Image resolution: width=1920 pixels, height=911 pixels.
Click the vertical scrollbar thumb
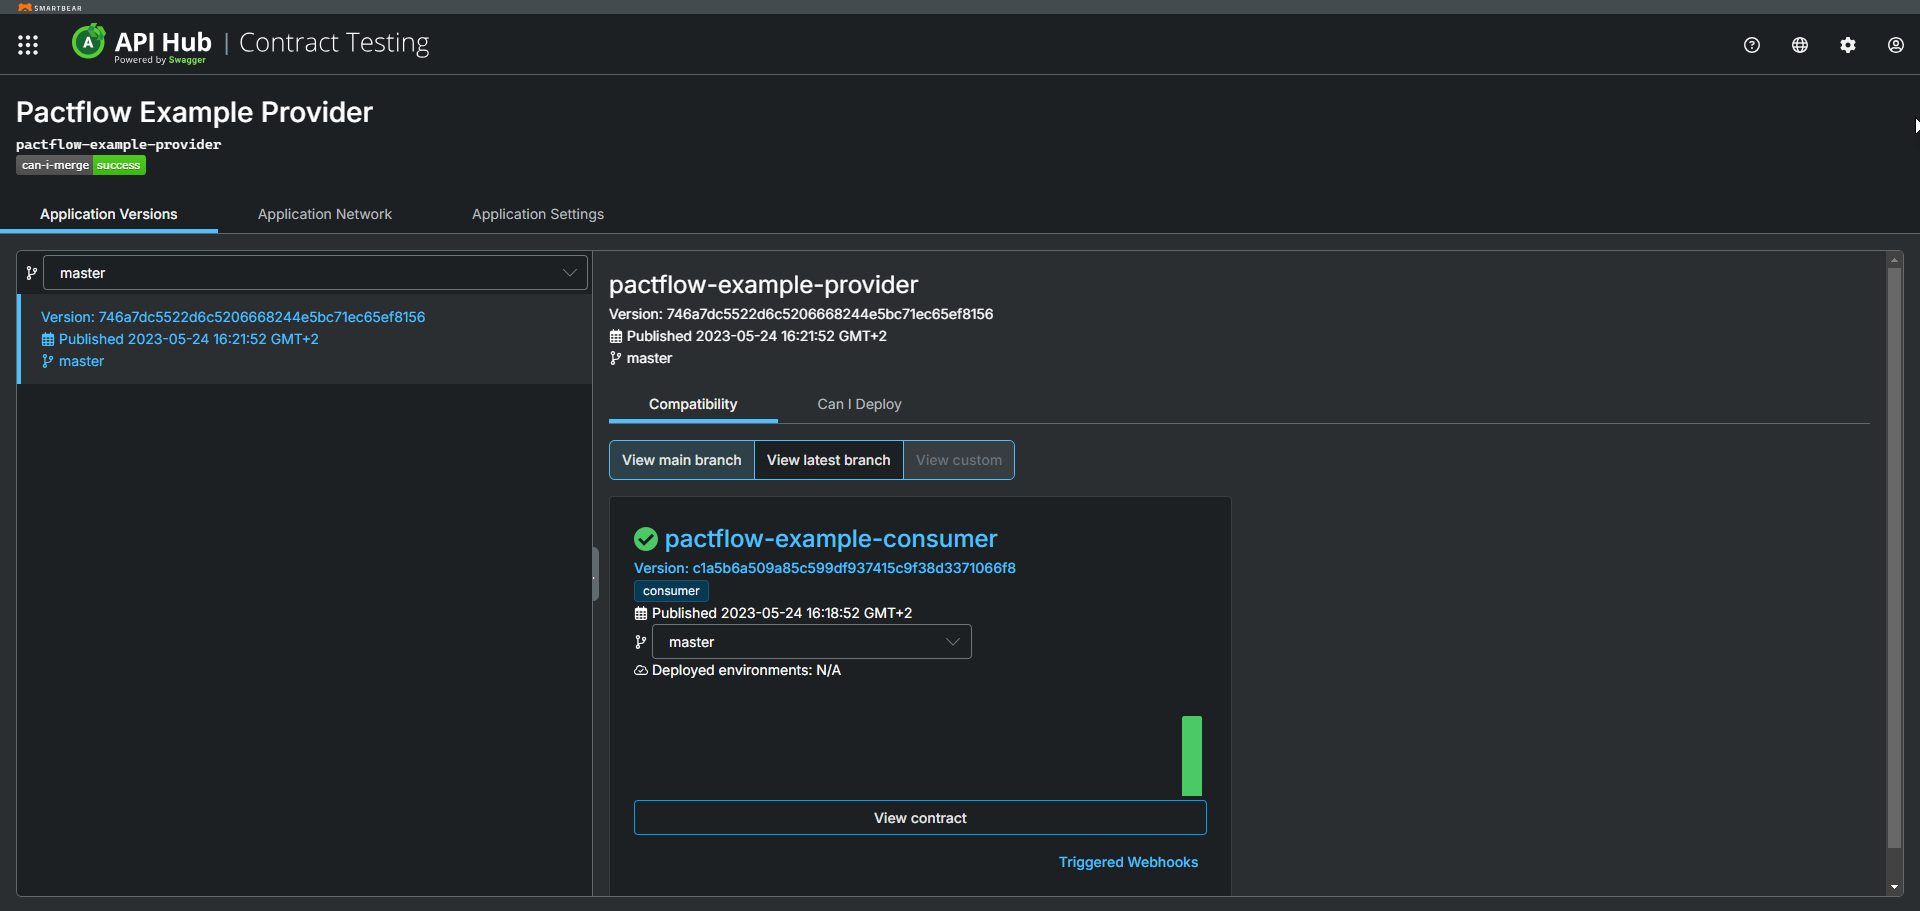pyautogui.click(x=1894, y=558)
